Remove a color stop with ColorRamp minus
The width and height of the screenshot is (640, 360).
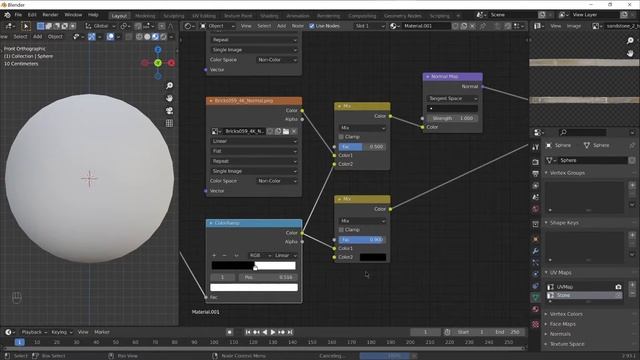[x=224, y=256]
